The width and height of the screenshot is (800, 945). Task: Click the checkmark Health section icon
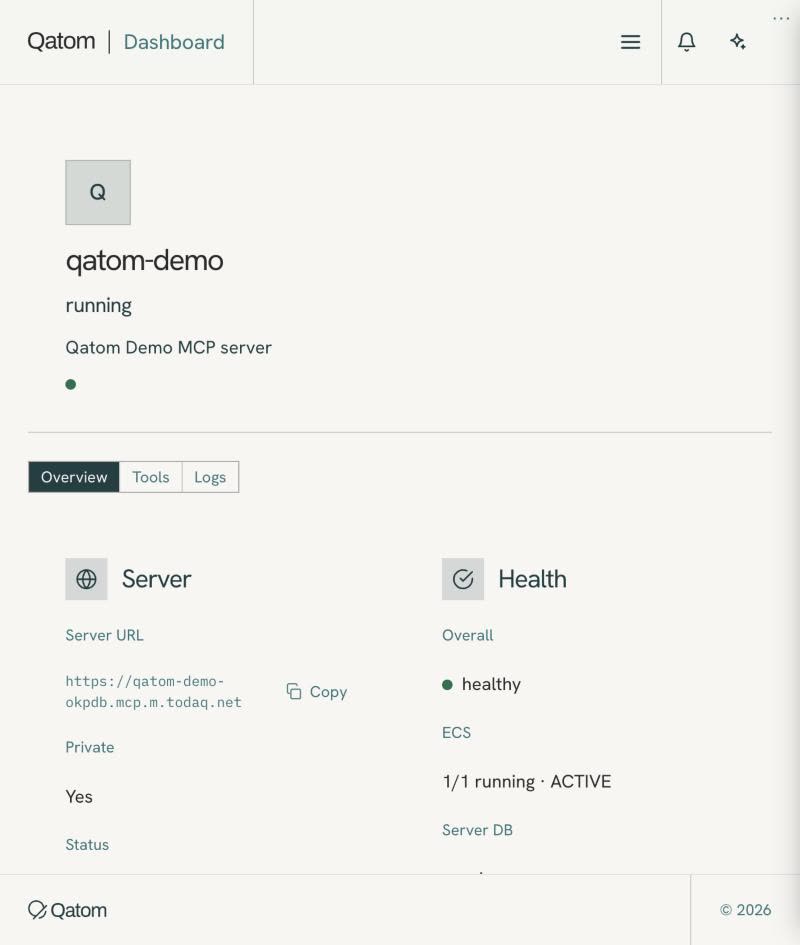click(462, 579)
